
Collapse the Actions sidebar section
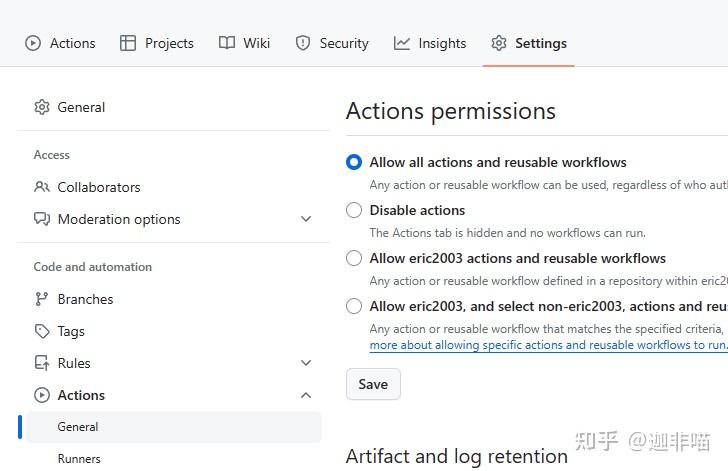click(x=306, y=395)
